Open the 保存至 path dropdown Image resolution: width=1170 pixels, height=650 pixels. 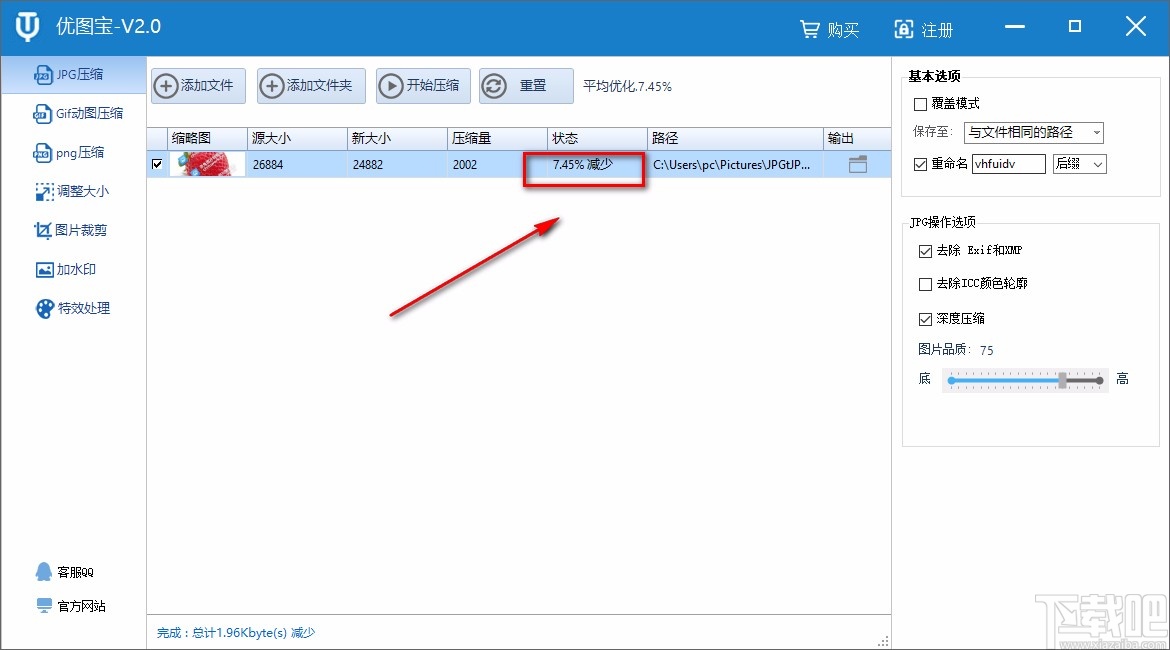1033,133
